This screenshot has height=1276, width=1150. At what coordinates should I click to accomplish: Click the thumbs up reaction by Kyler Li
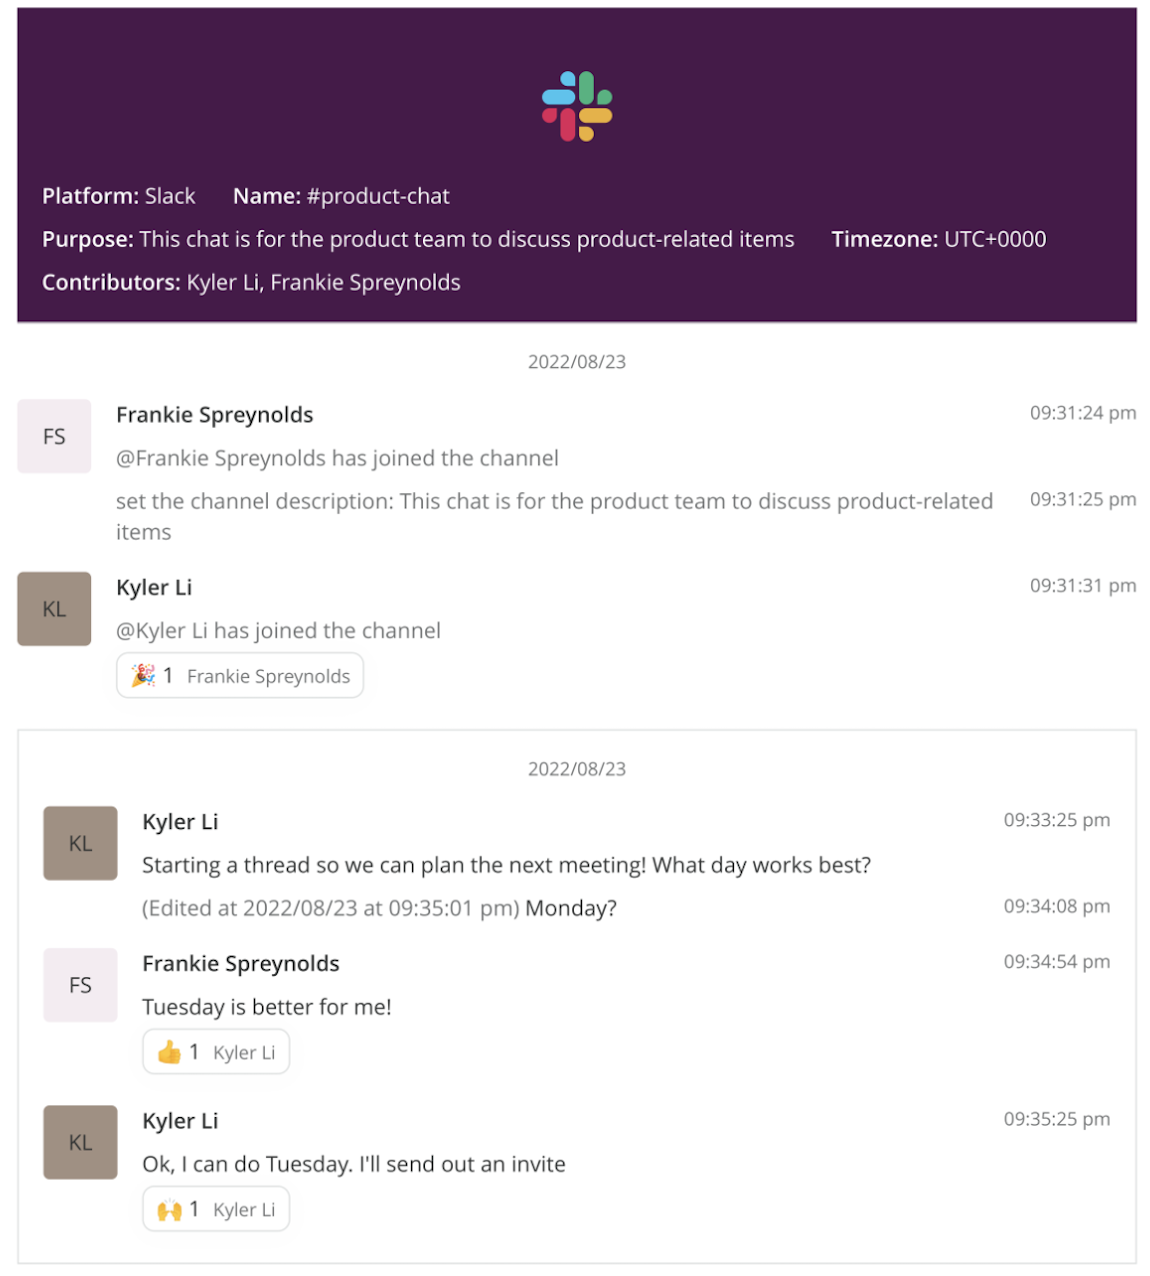[216, 1052]
